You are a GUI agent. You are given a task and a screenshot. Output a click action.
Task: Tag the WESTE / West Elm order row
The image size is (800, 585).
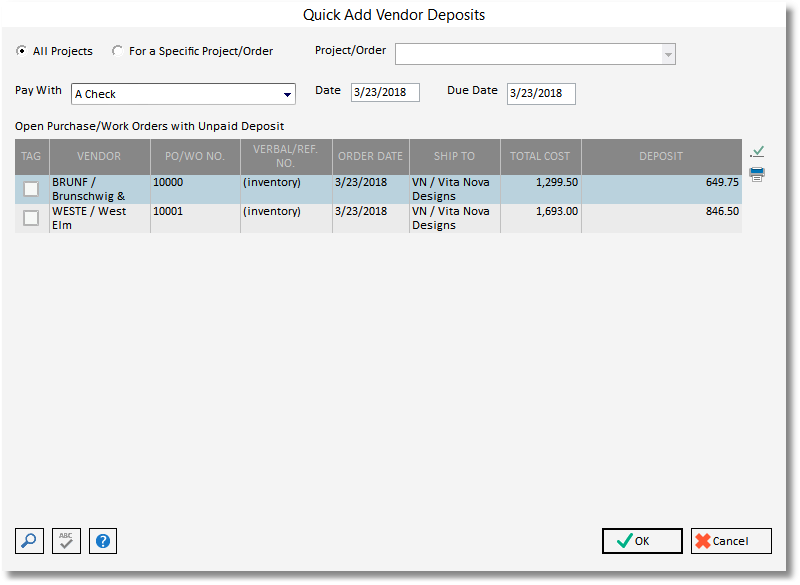(x=30, y=217)
